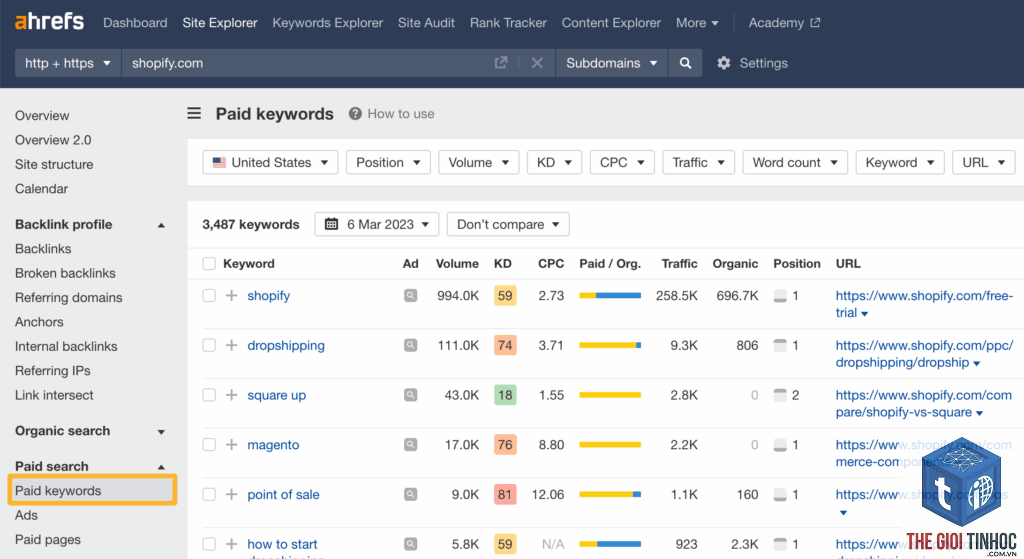1024x559 pixels.
Task: Expand plus icon for magento keyword
Action: tap(231, 445)
